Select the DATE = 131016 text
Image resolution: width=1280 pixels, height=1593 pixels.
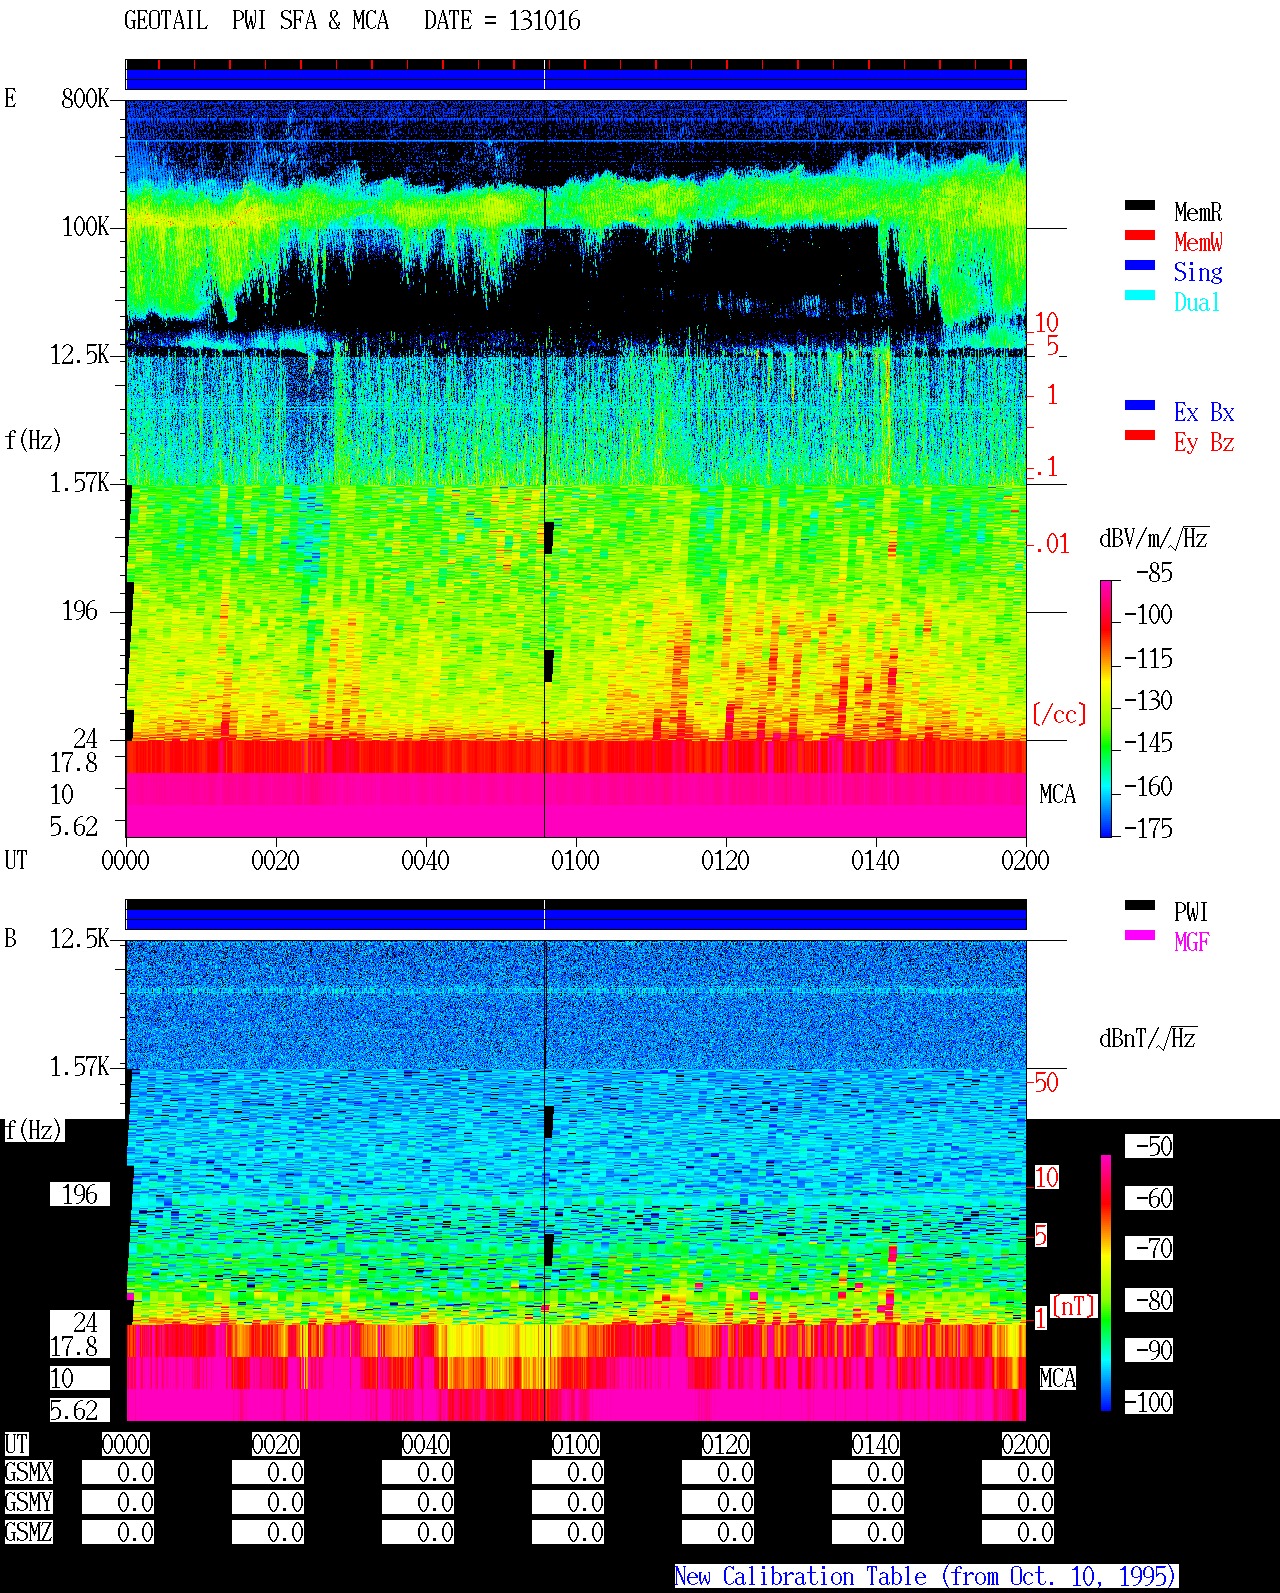(x=502, y=21)
